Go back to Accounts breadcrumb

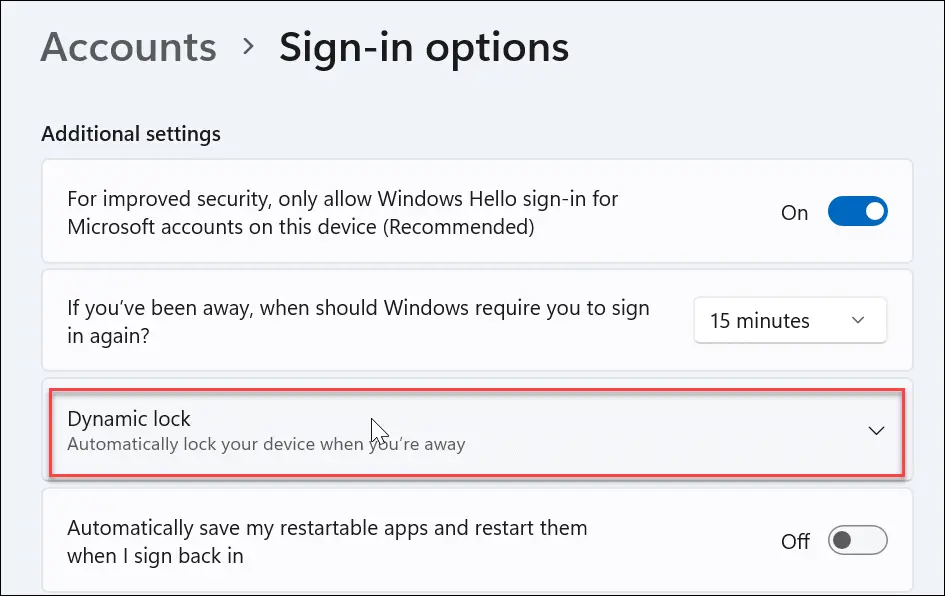(128, 48)
